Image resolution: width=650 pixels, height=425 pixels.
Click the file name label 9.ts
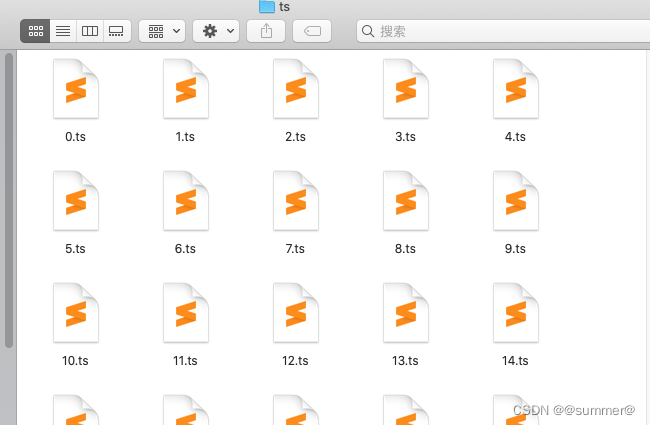pyautogui.click(x=515, y=248)
